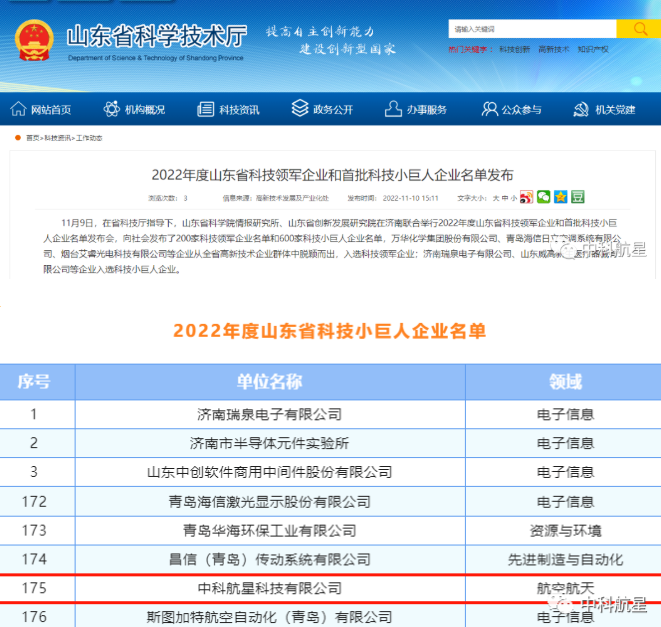Click the 单位名称 column header
The height and width of the screenshot is (627, 661).
click(x=270, y=382)
